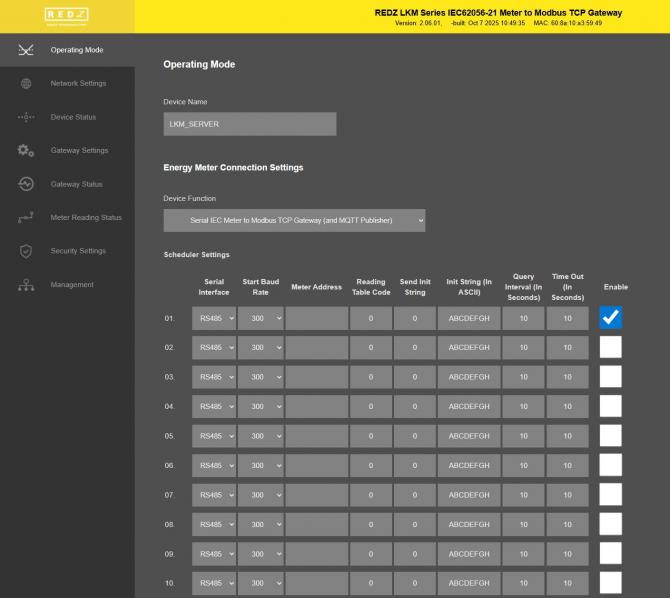
Task: Click the Device Name input field
Action: 250,124
